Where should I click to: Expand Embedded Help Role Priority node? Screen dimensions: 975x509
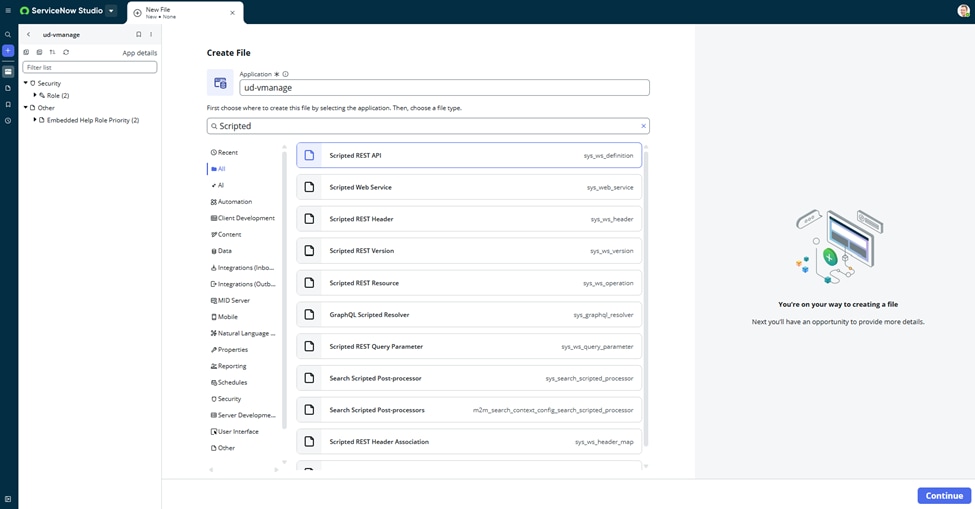tap(35, 120)
